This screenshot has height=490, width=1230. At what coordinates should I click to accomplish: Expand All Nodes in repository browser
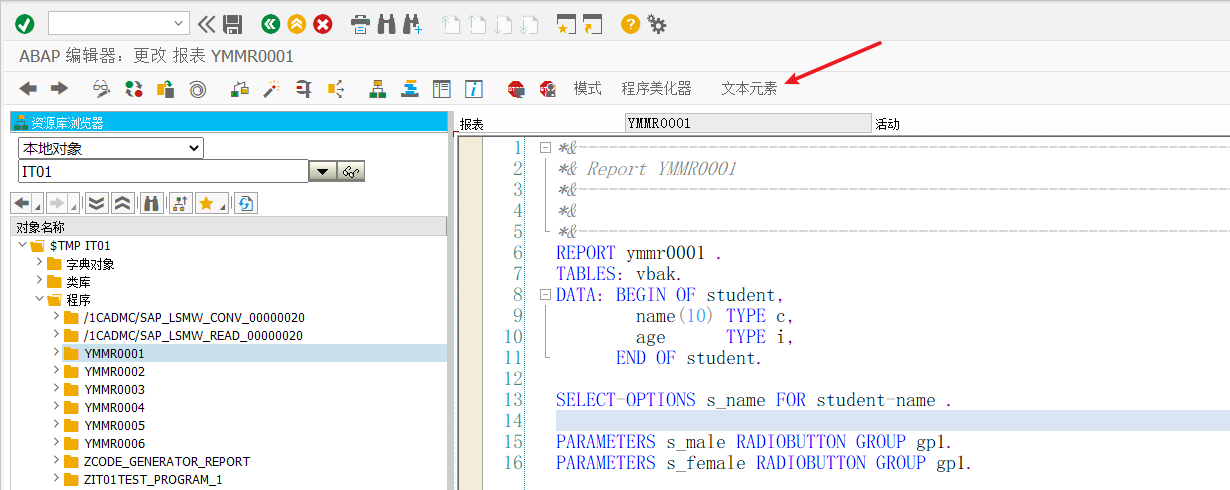point(96,203)
